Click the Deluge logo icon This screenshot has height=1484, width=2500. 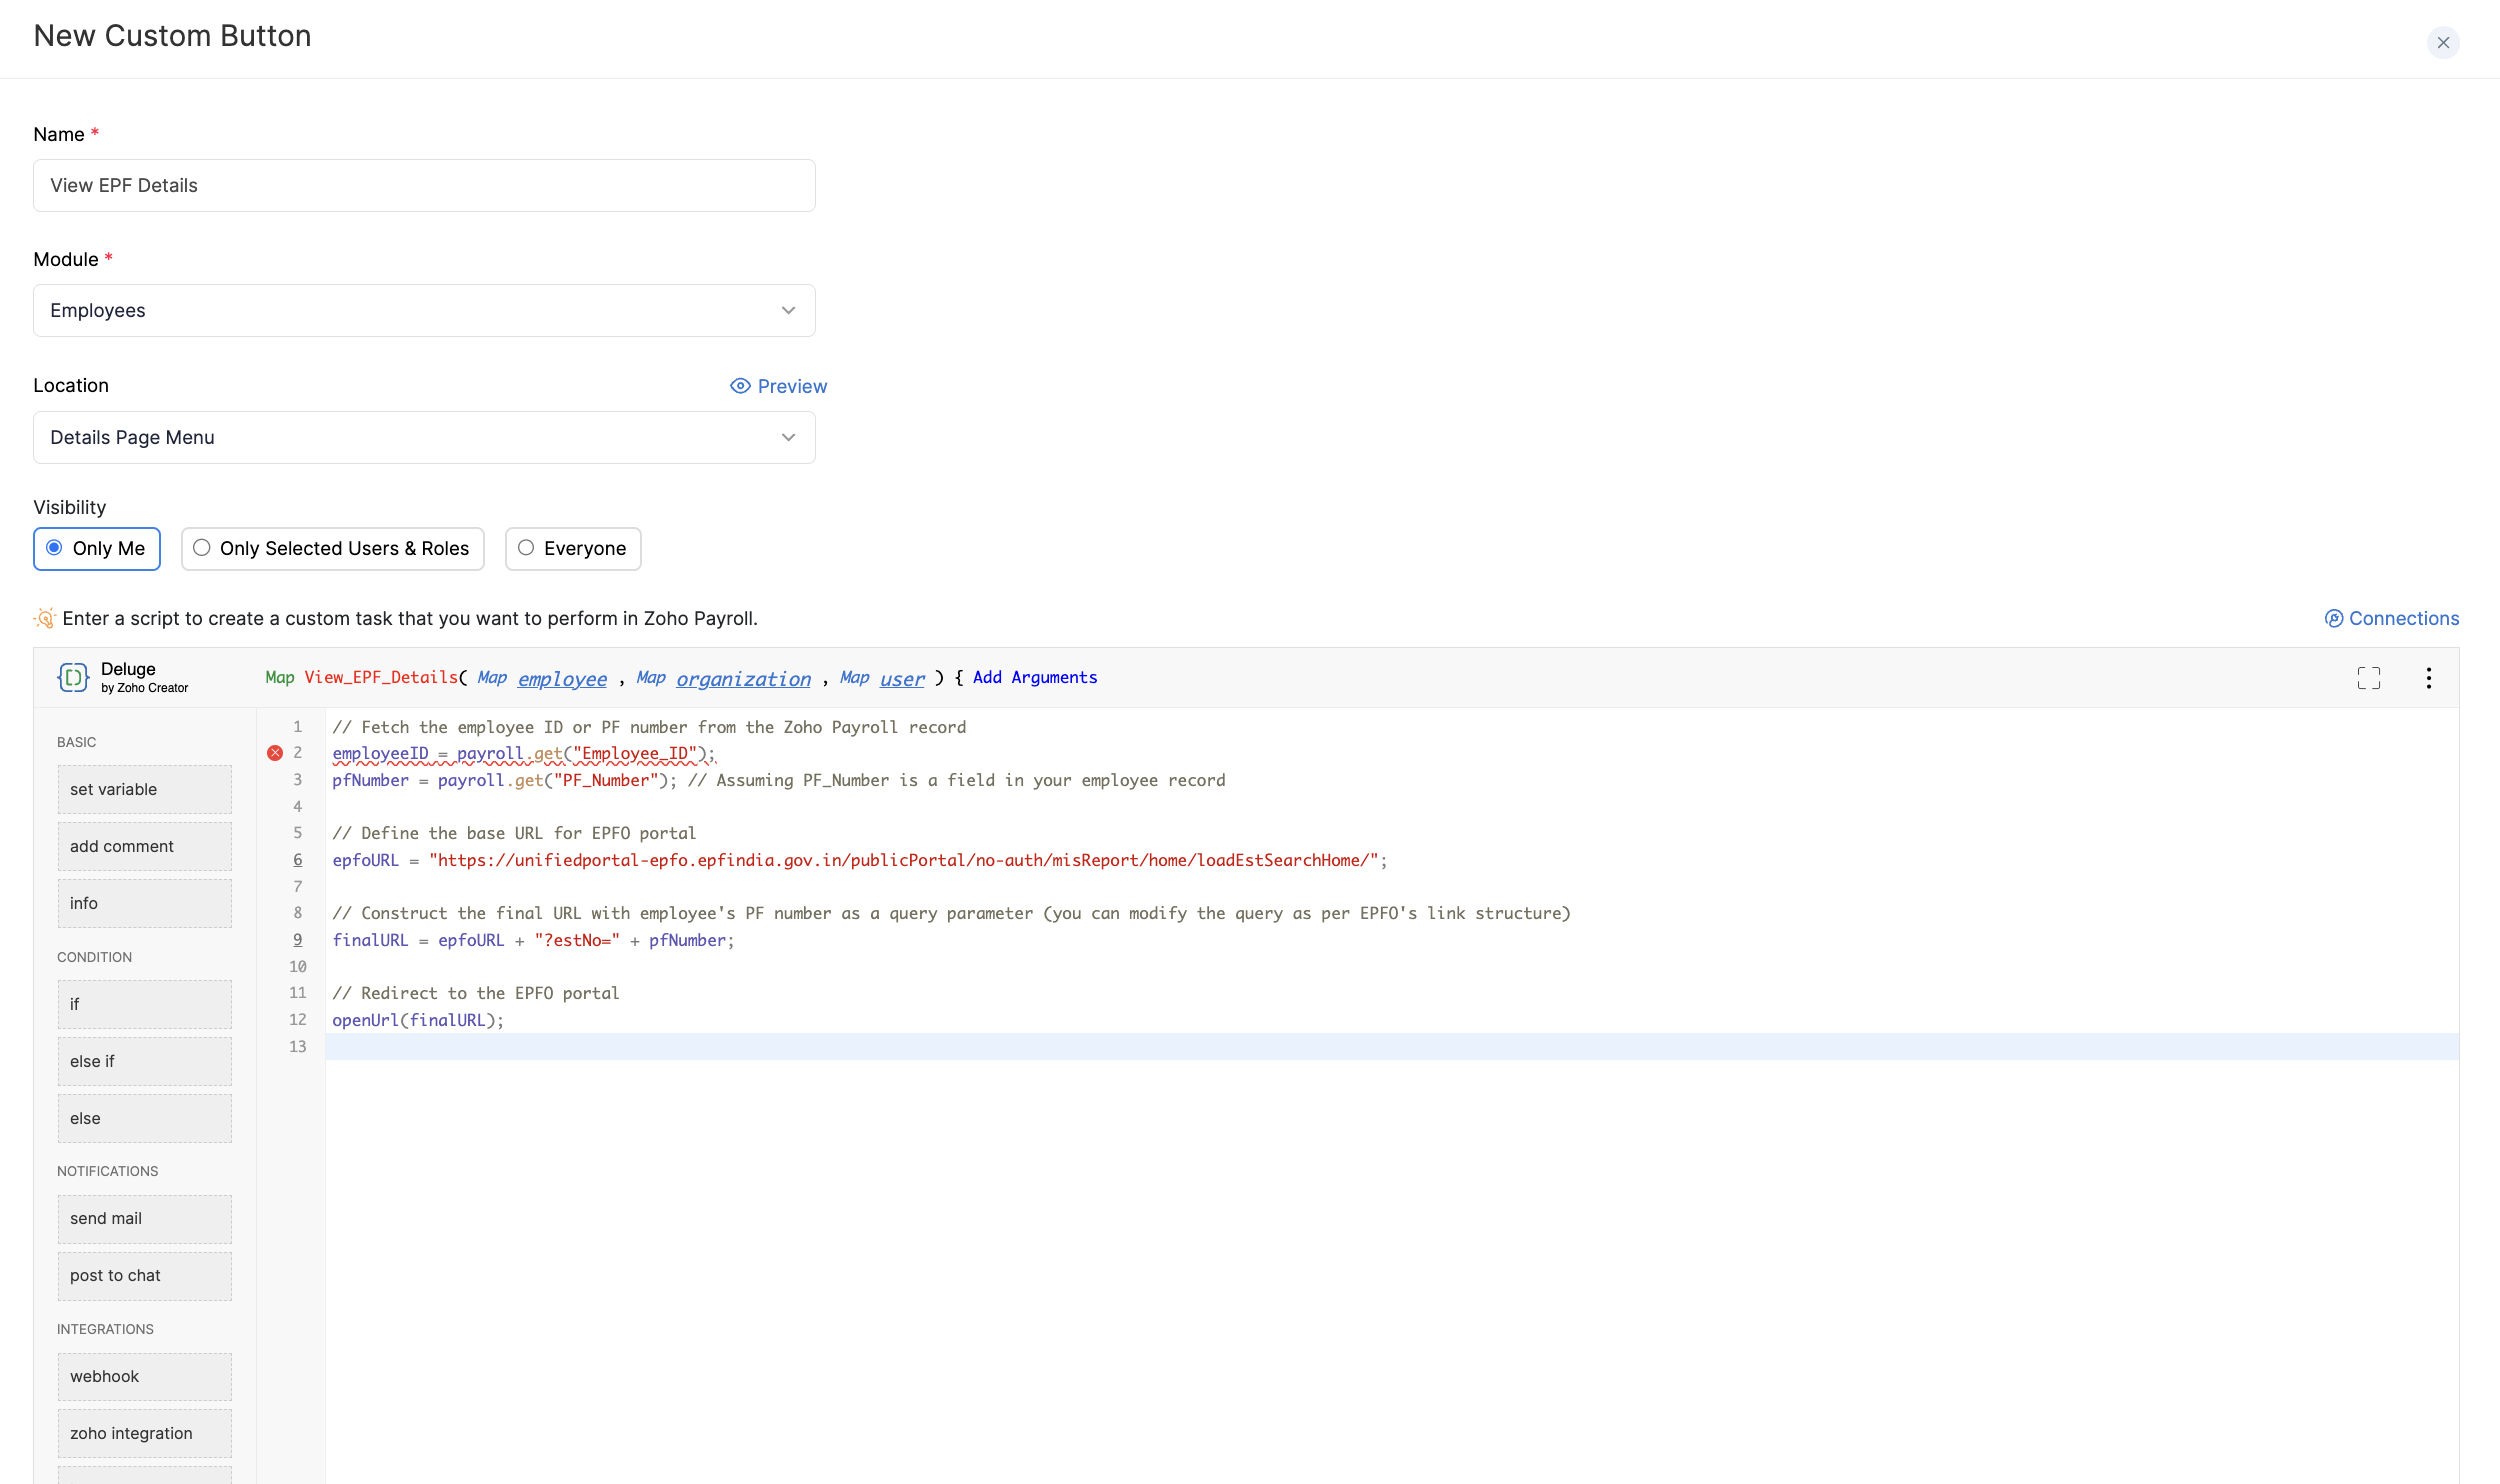pos(73,678)
